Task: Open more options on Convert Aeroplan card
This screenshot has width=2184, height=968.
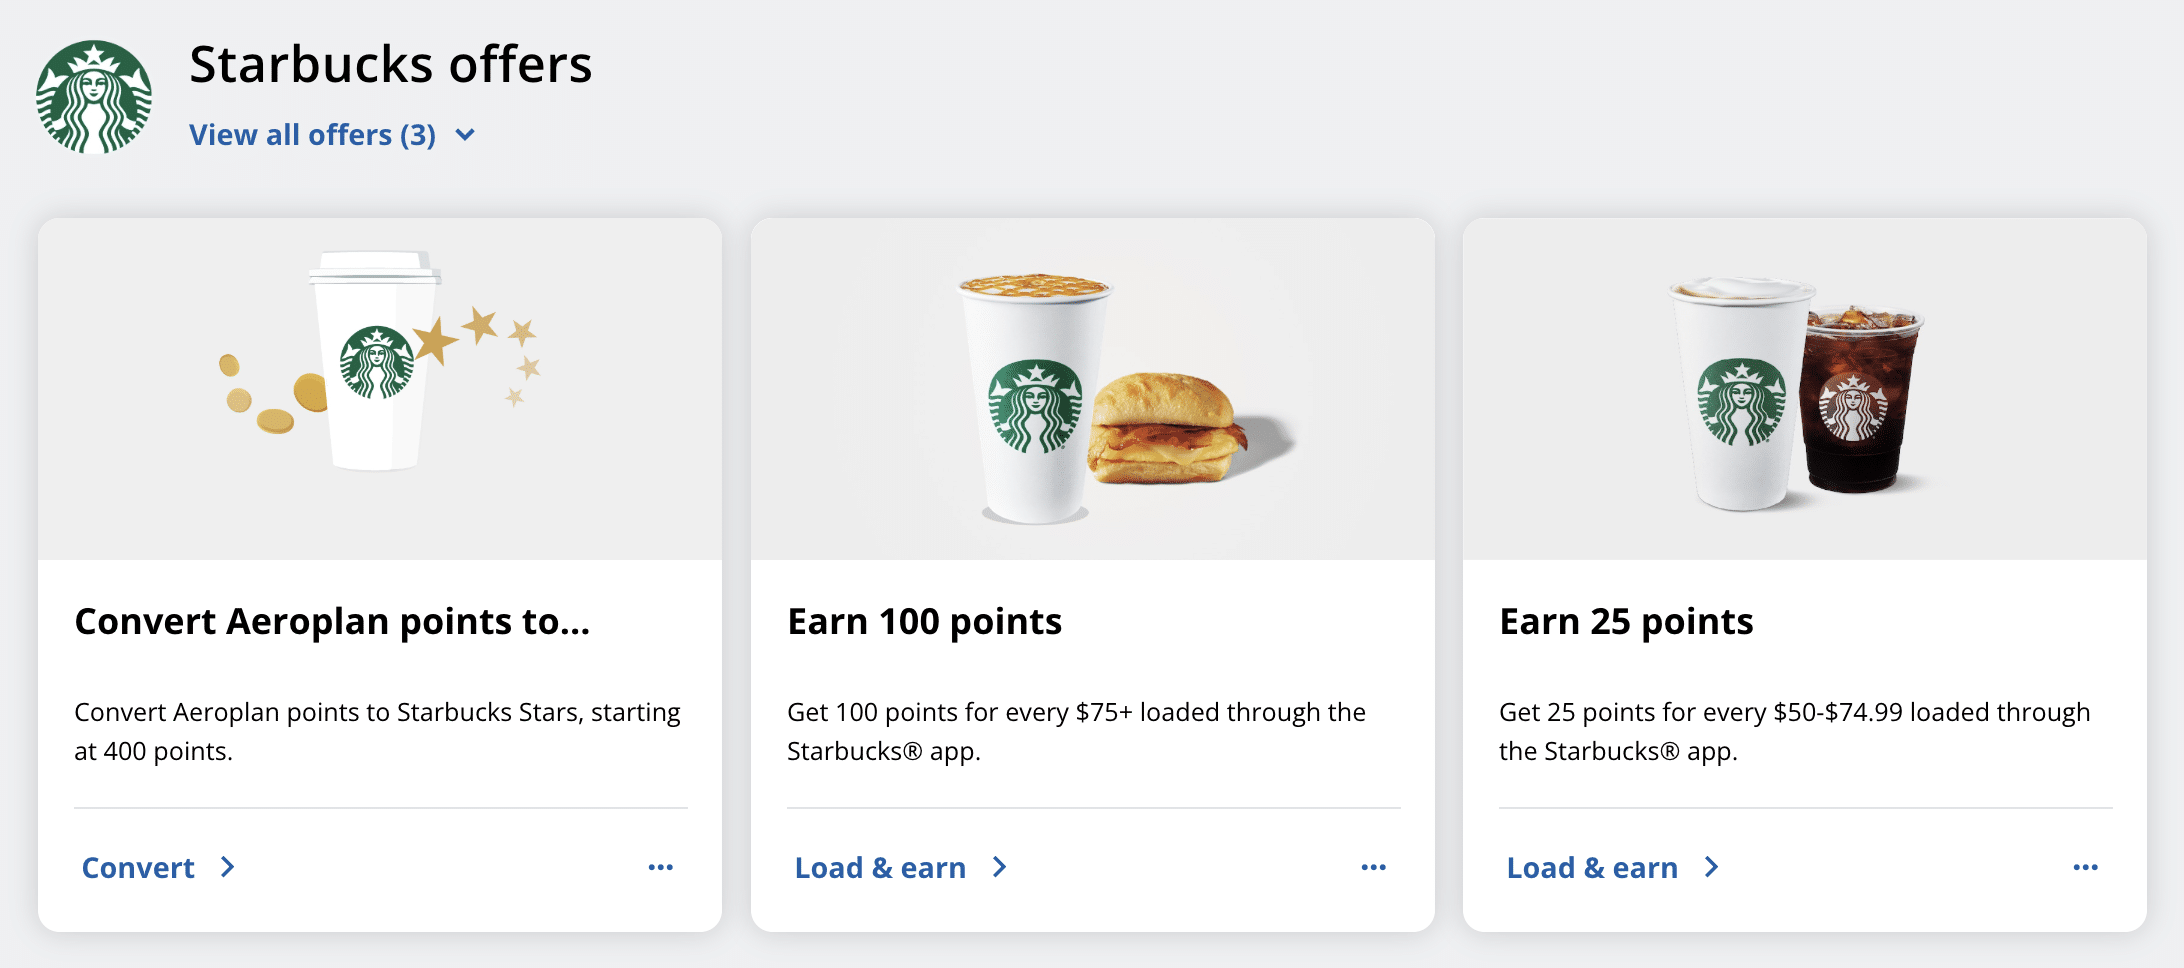Action: click(x=661, y=867)
